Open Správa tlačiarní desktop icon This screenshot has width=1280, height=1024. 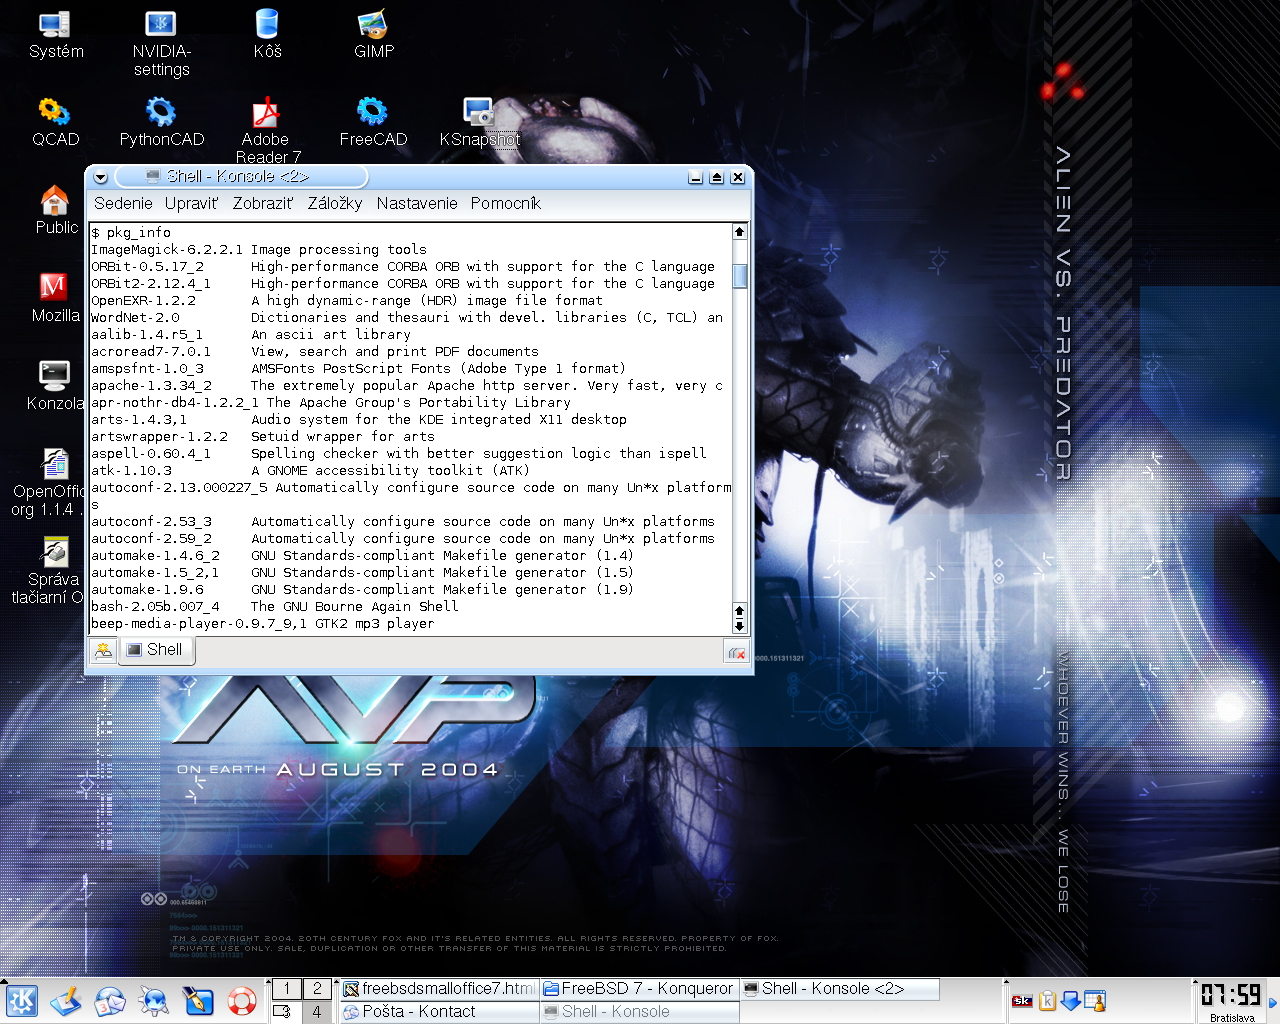coord(48,571)
